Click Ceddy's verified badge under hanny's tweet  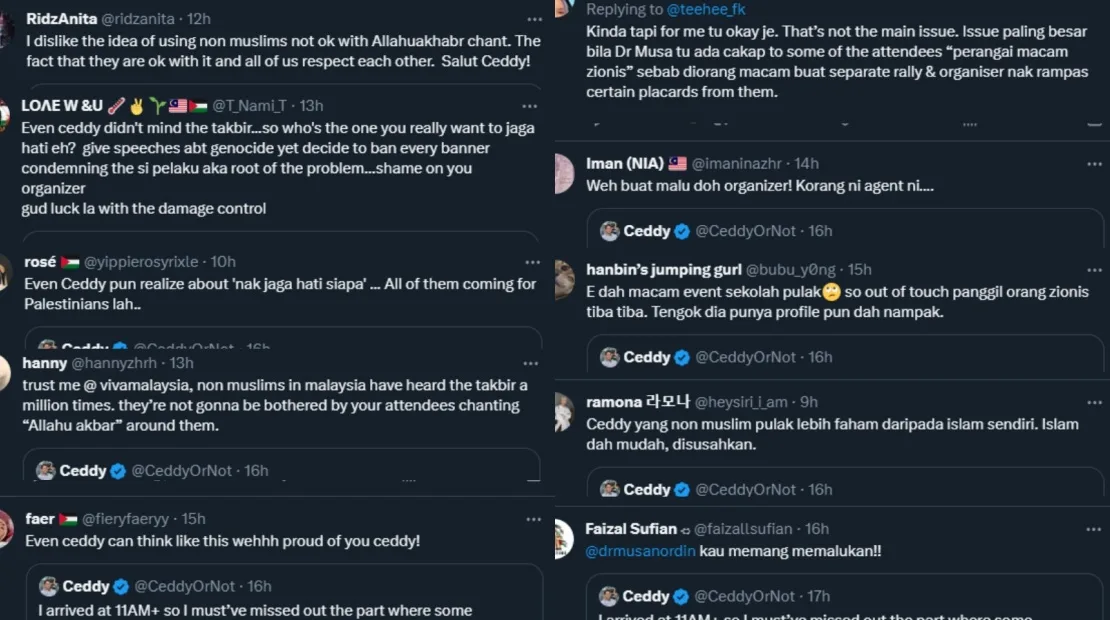118,470
